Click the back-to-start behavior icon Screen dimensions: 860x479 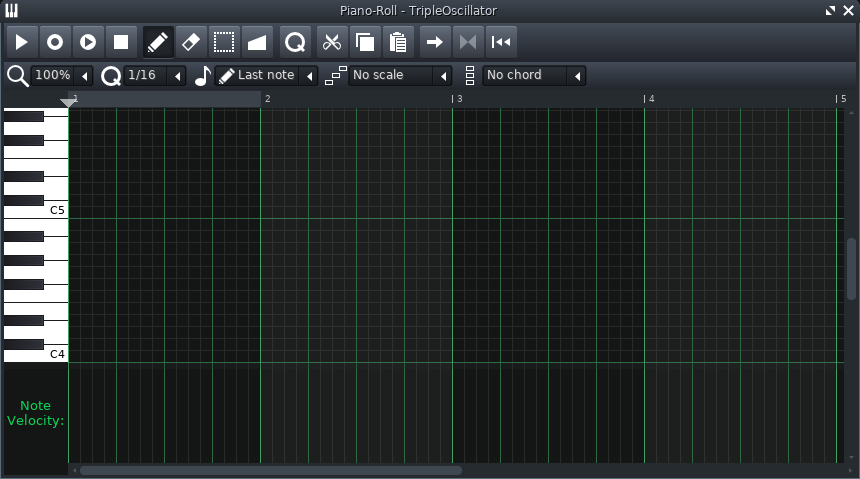coord(502,42)
